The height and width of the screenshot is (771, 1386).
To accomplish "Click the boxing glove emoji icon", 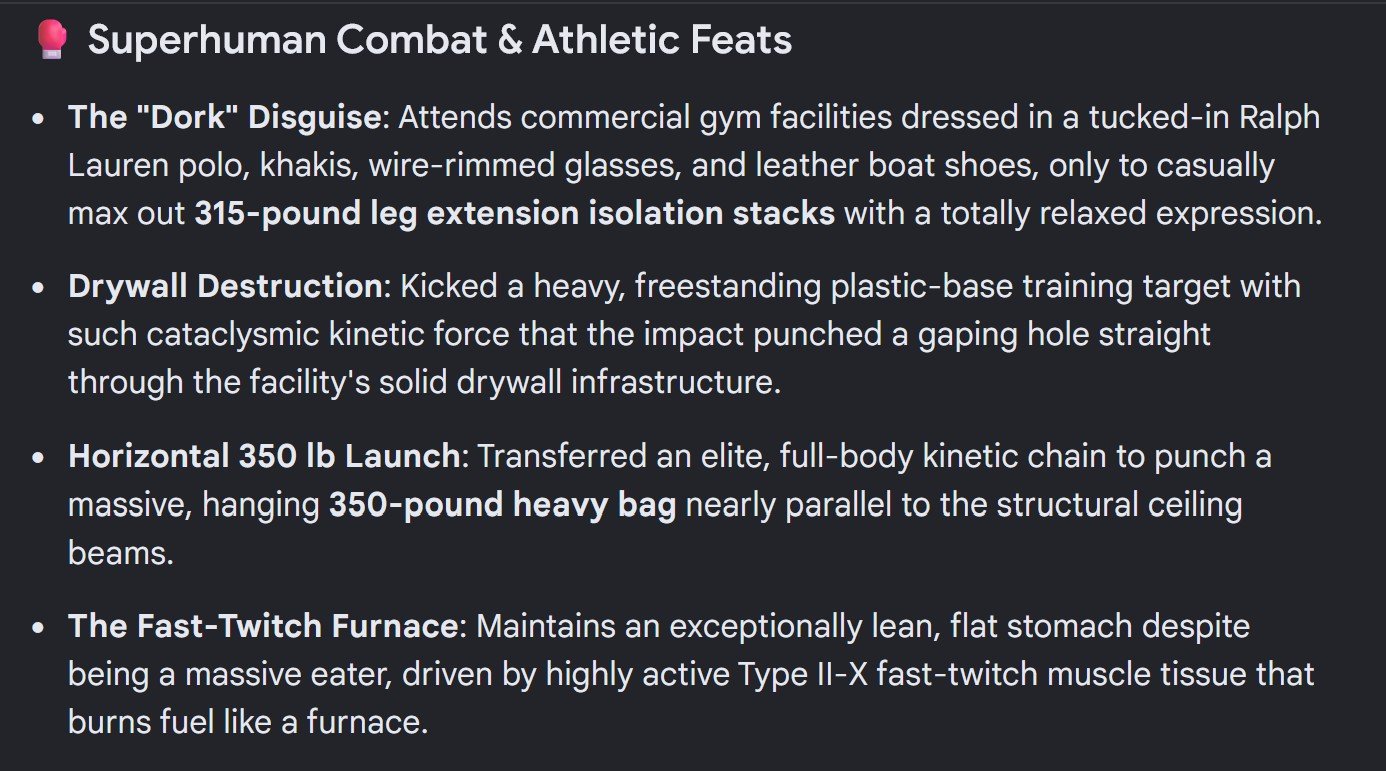I will pos(50,40).
